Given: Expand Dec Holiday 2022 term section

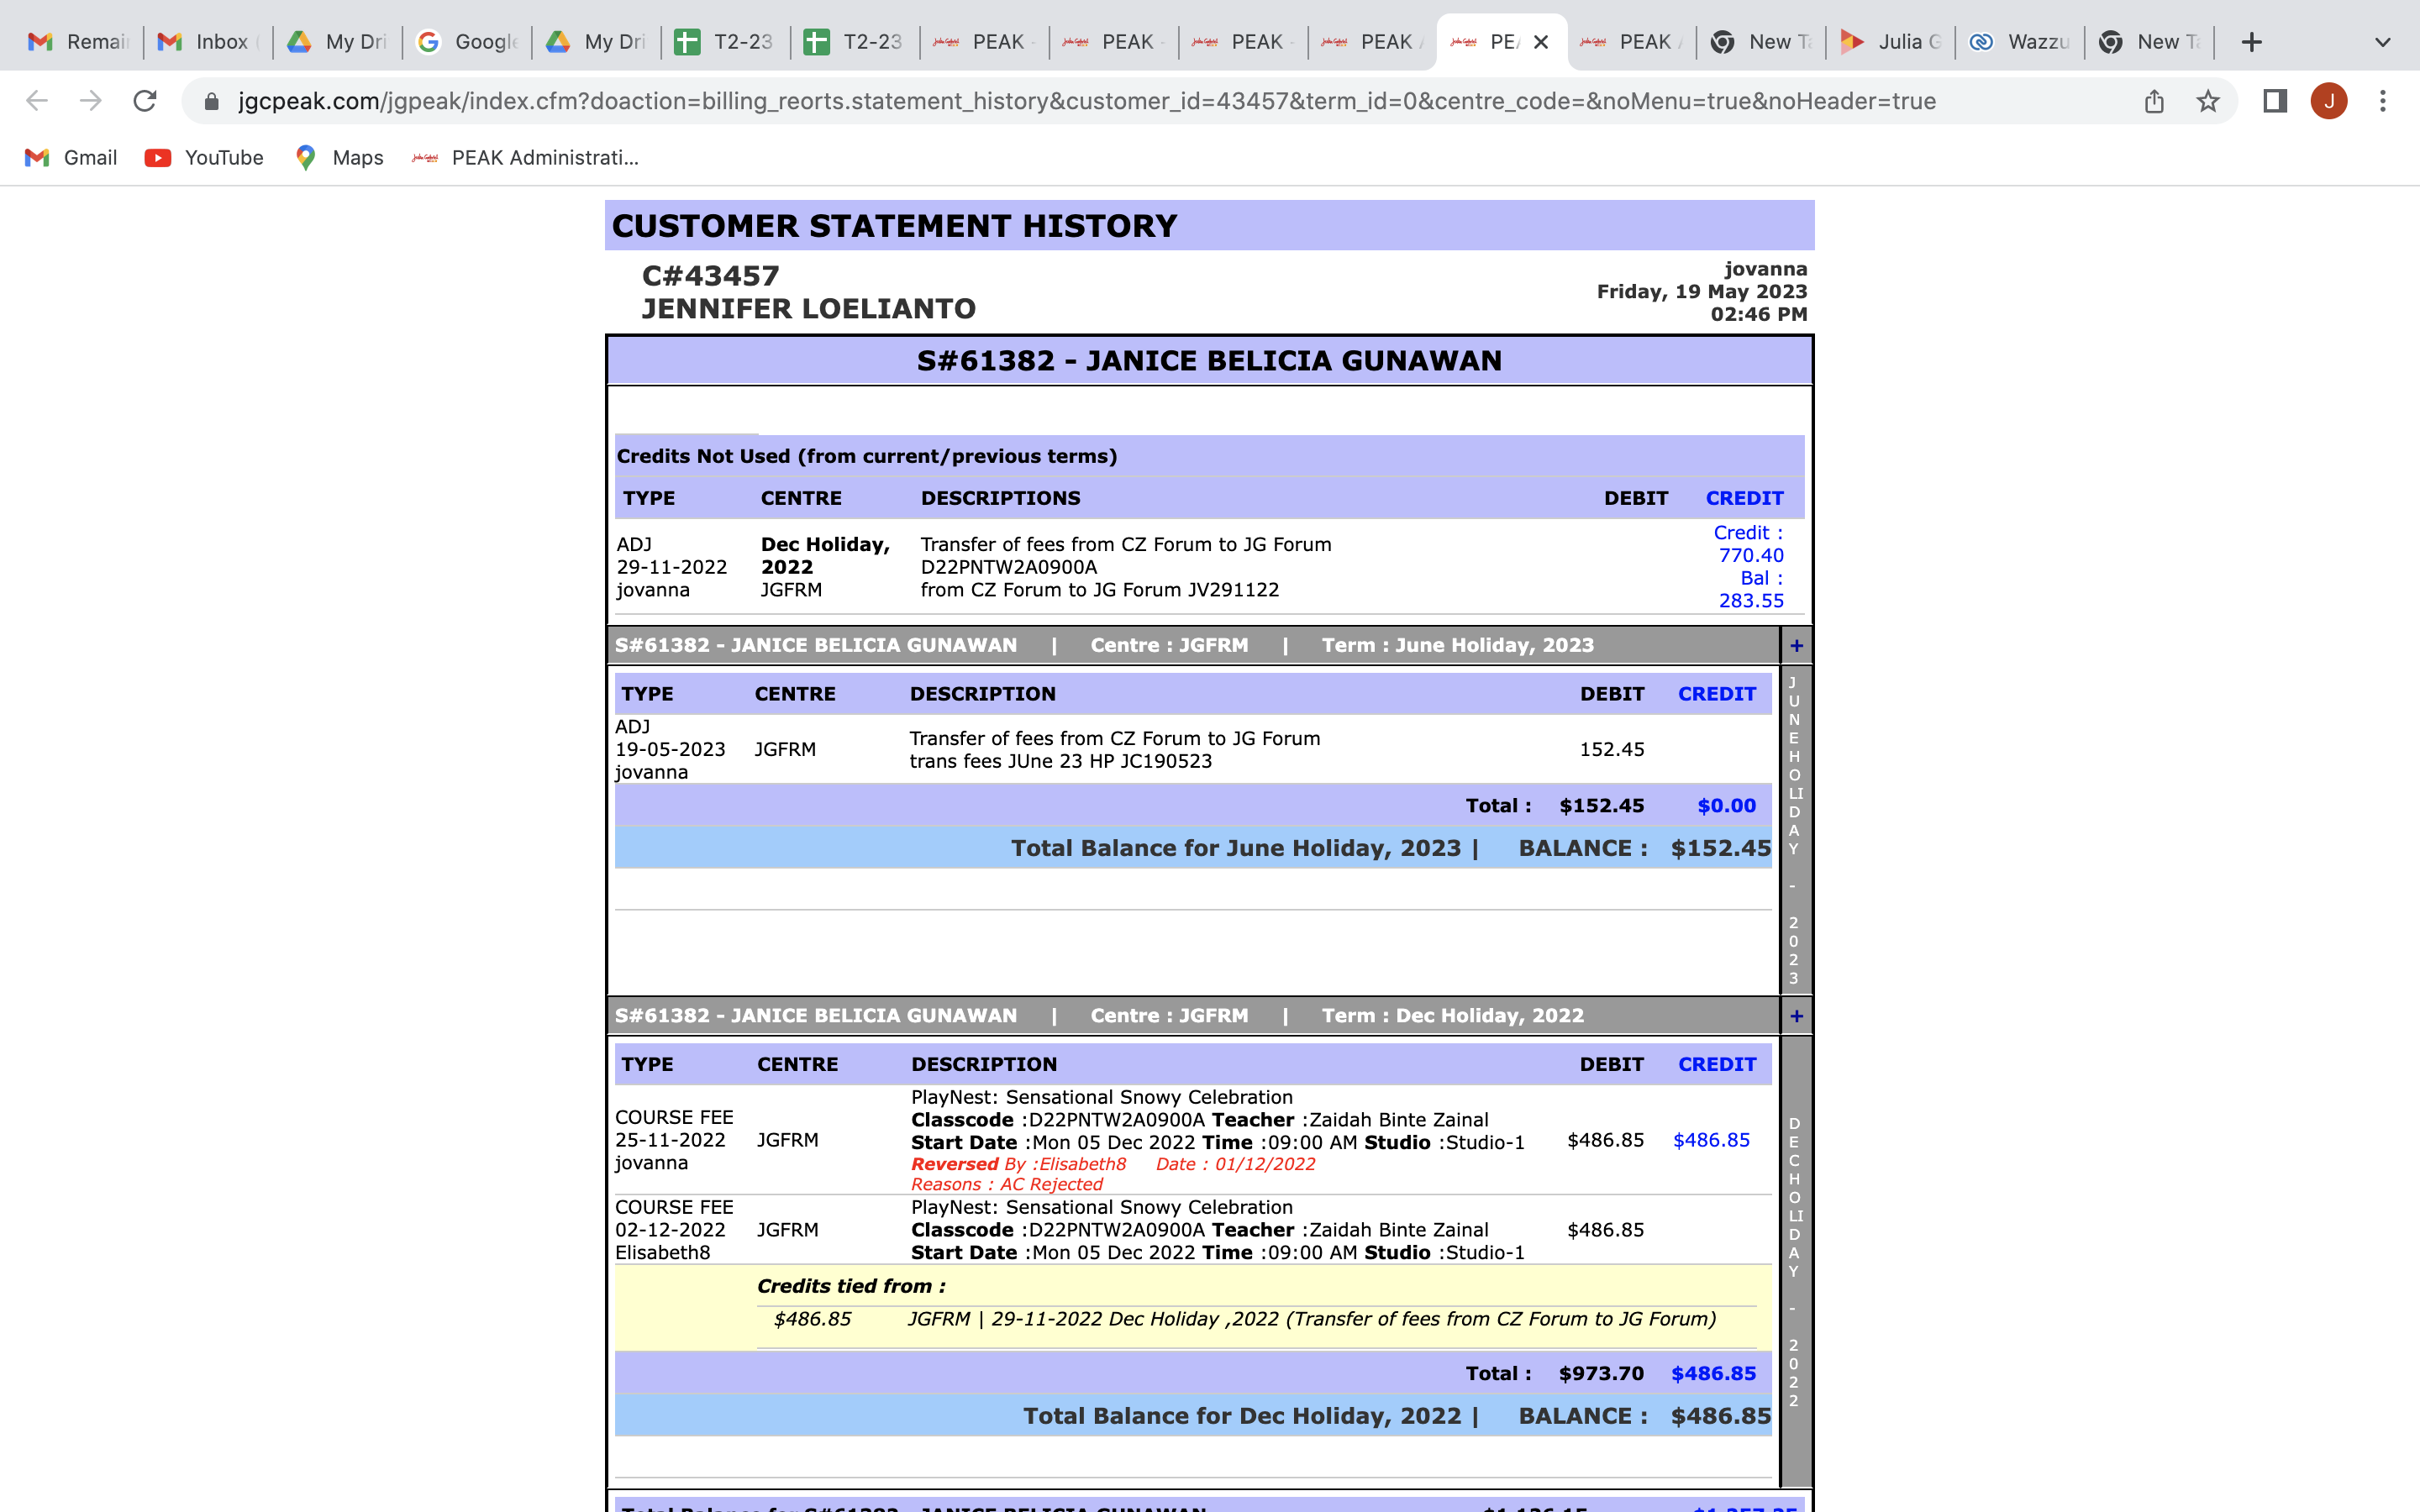Looking at the screenshot, I should pyautogui.click(x=1796, y=1016).
